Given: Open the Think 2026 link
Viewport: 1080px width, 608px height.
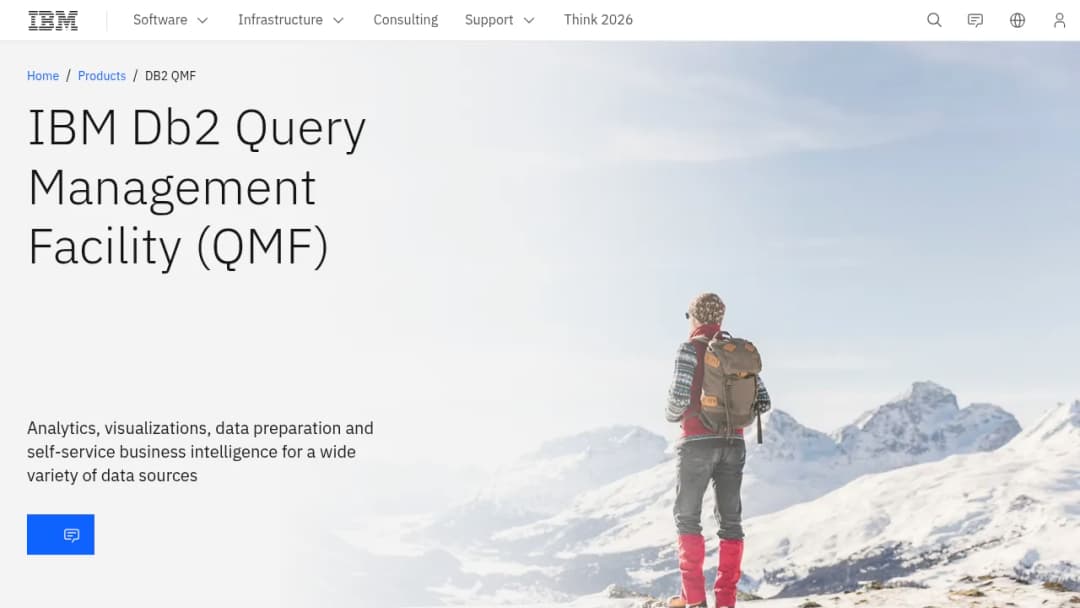Looking at the screenshot, I should [x=598, y=20].
